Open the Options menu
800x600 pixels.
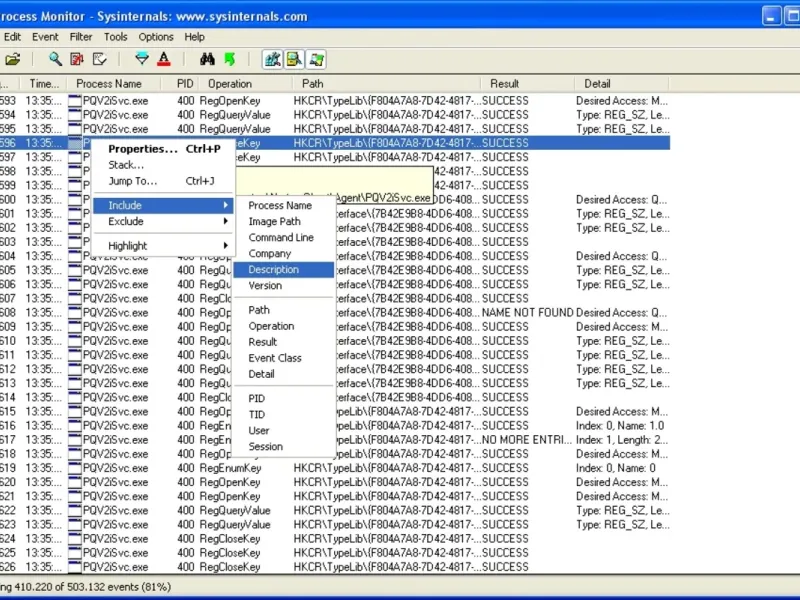coord(156,37)
